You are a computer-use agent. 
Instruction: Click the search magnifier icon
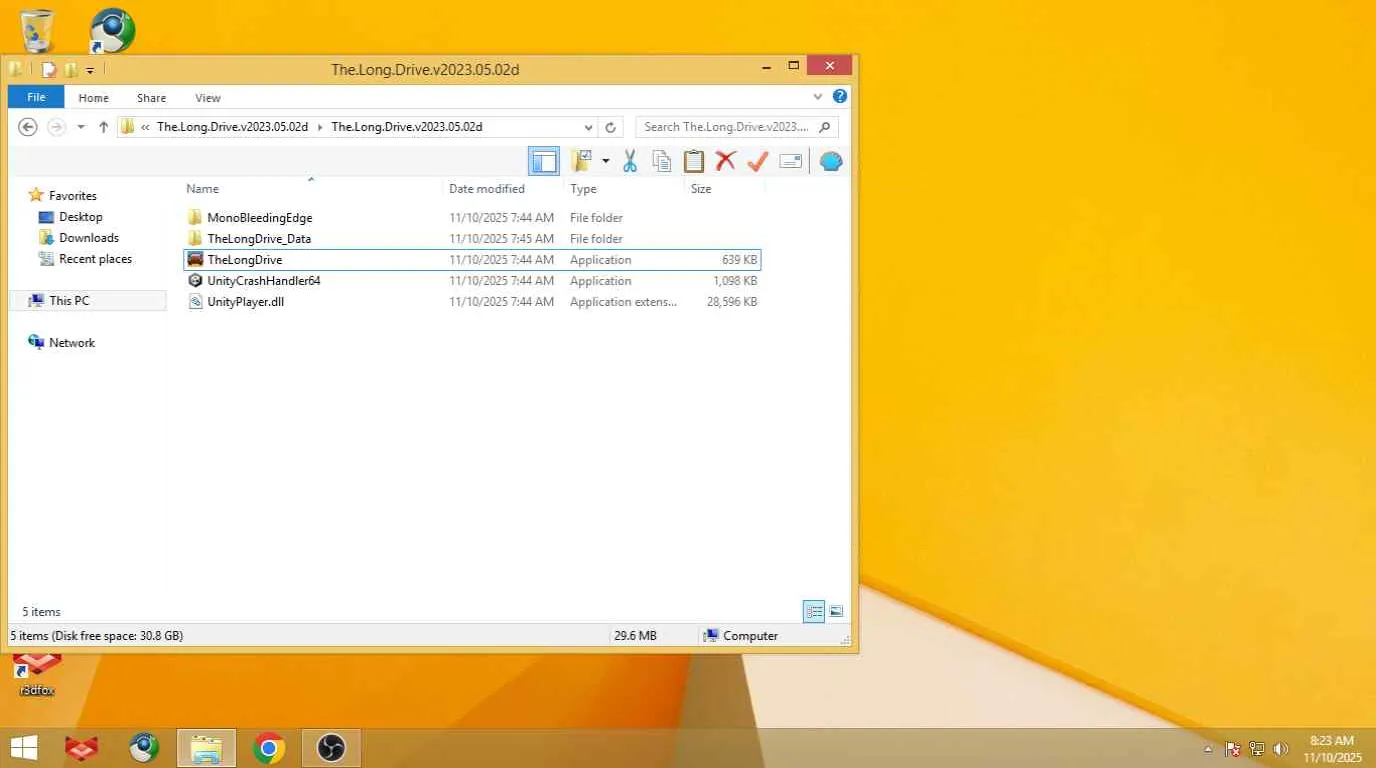825,127
